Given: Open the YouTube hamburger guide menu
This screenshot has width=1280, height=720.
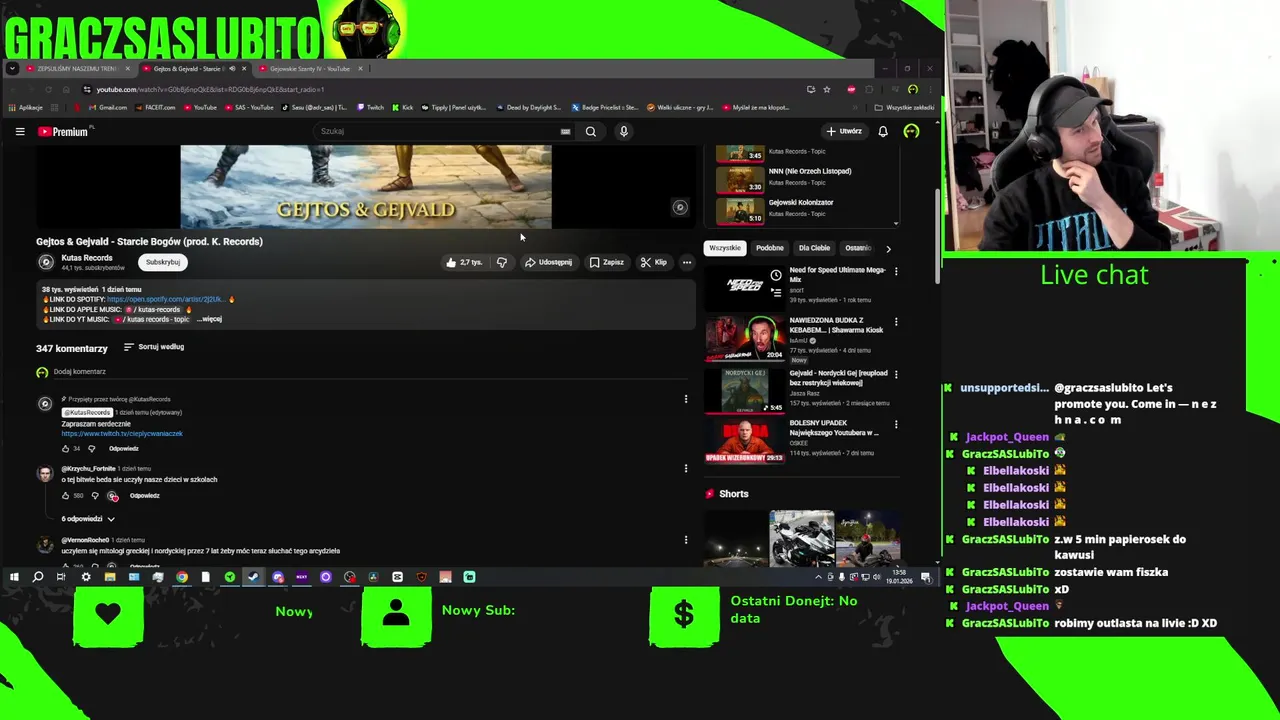Looking at the screenshot, I should (19, 131).
